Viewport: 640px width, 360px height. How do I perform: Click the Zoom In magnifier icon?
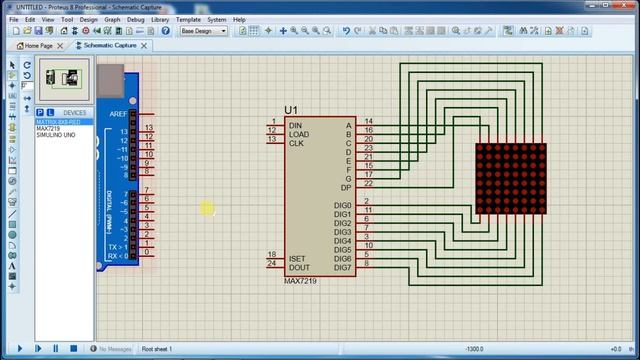point(294,31)
